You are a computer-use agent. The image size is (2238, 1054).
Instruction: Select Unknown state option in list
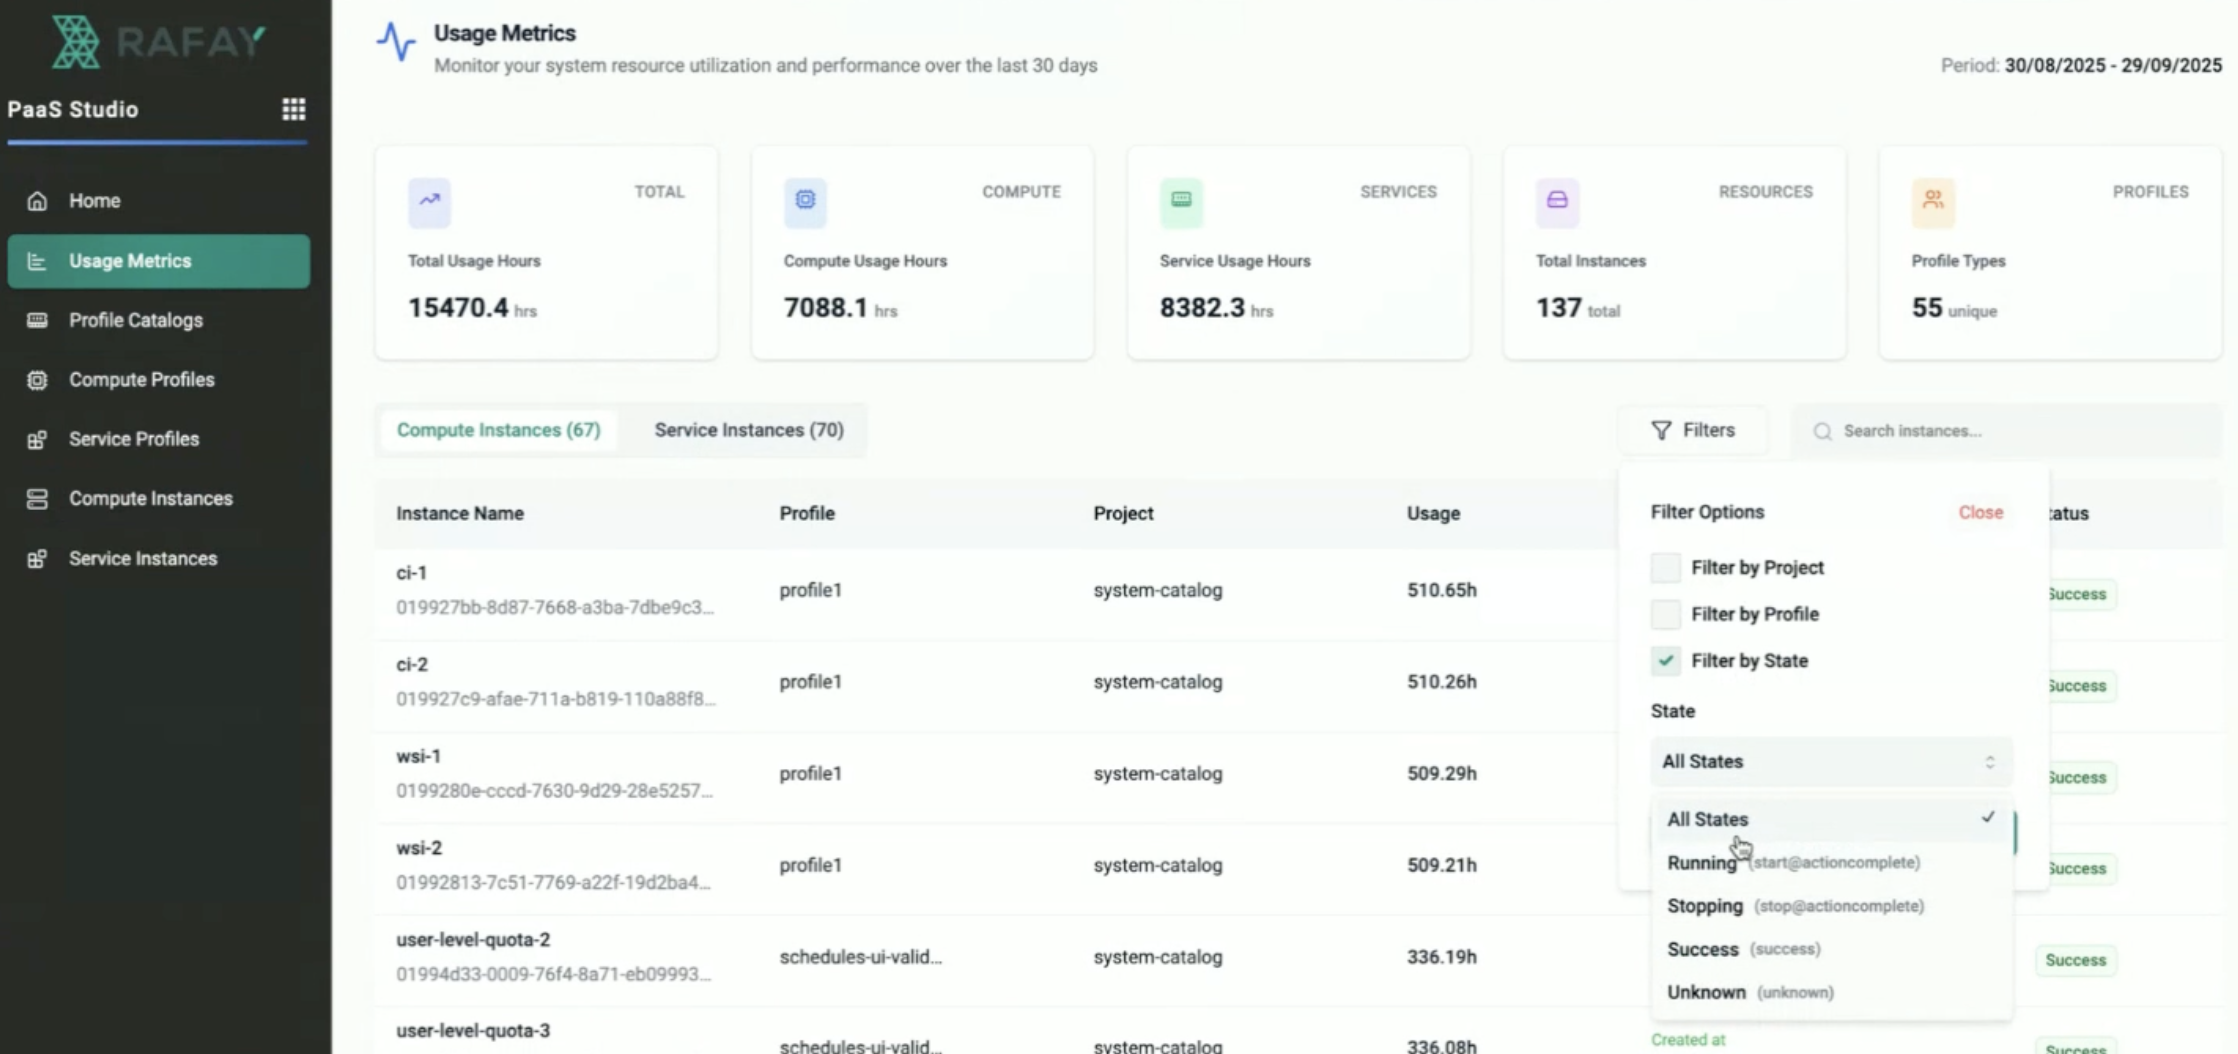(x=1706, y=992)
